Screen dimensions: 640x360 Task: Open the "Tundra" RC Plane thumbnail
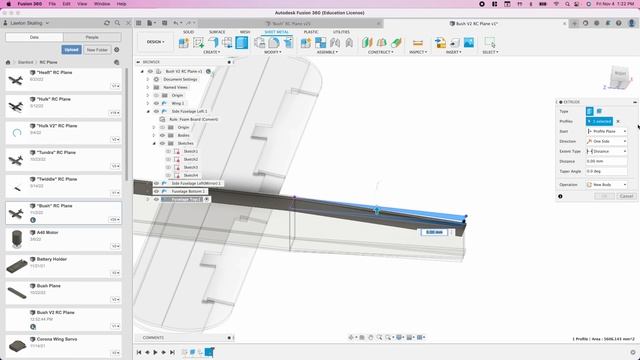pos(16,160)
